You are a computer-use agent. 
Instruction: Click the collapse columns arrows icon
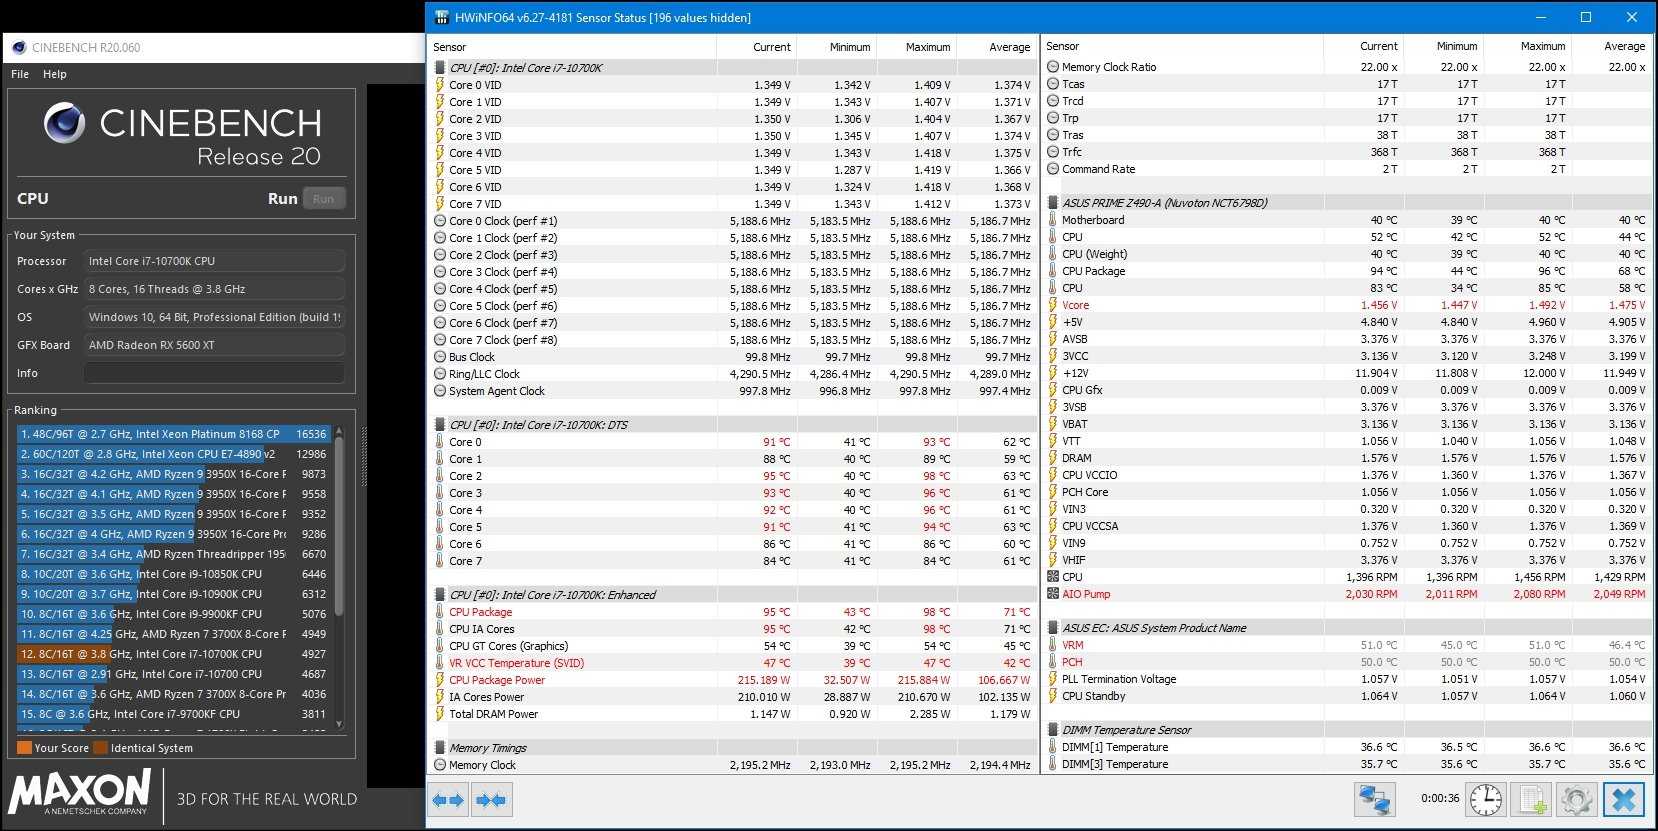491,800
